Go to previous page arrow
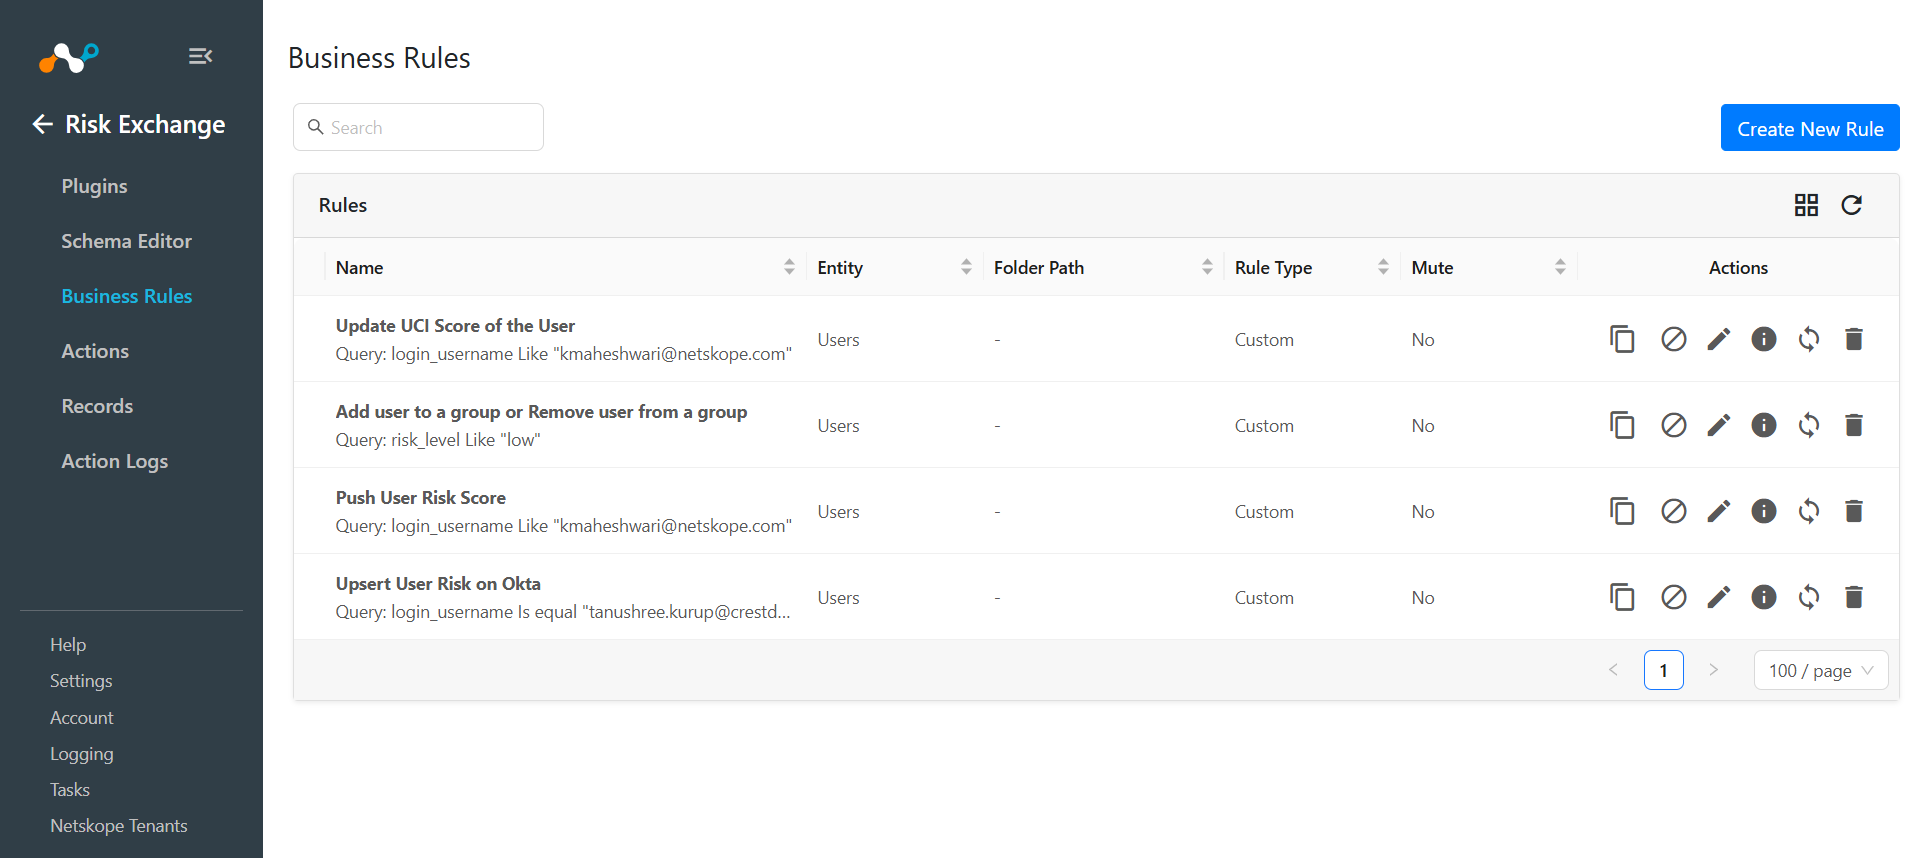Viewport: 1918px width, 858px height. pos(1613,670)
